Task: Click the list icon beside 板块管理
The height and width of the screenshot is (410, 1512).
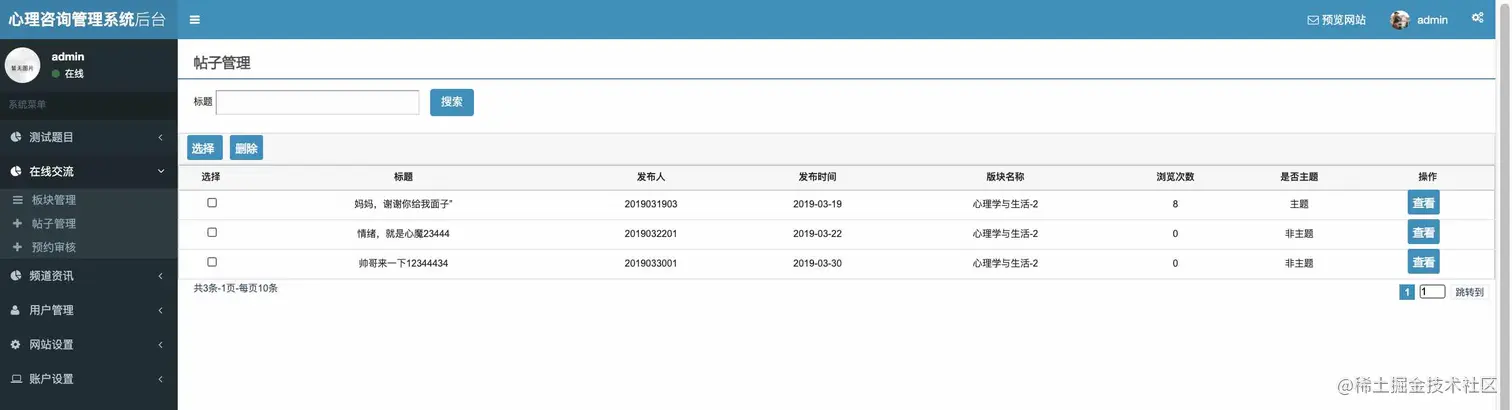Action: 17,200
